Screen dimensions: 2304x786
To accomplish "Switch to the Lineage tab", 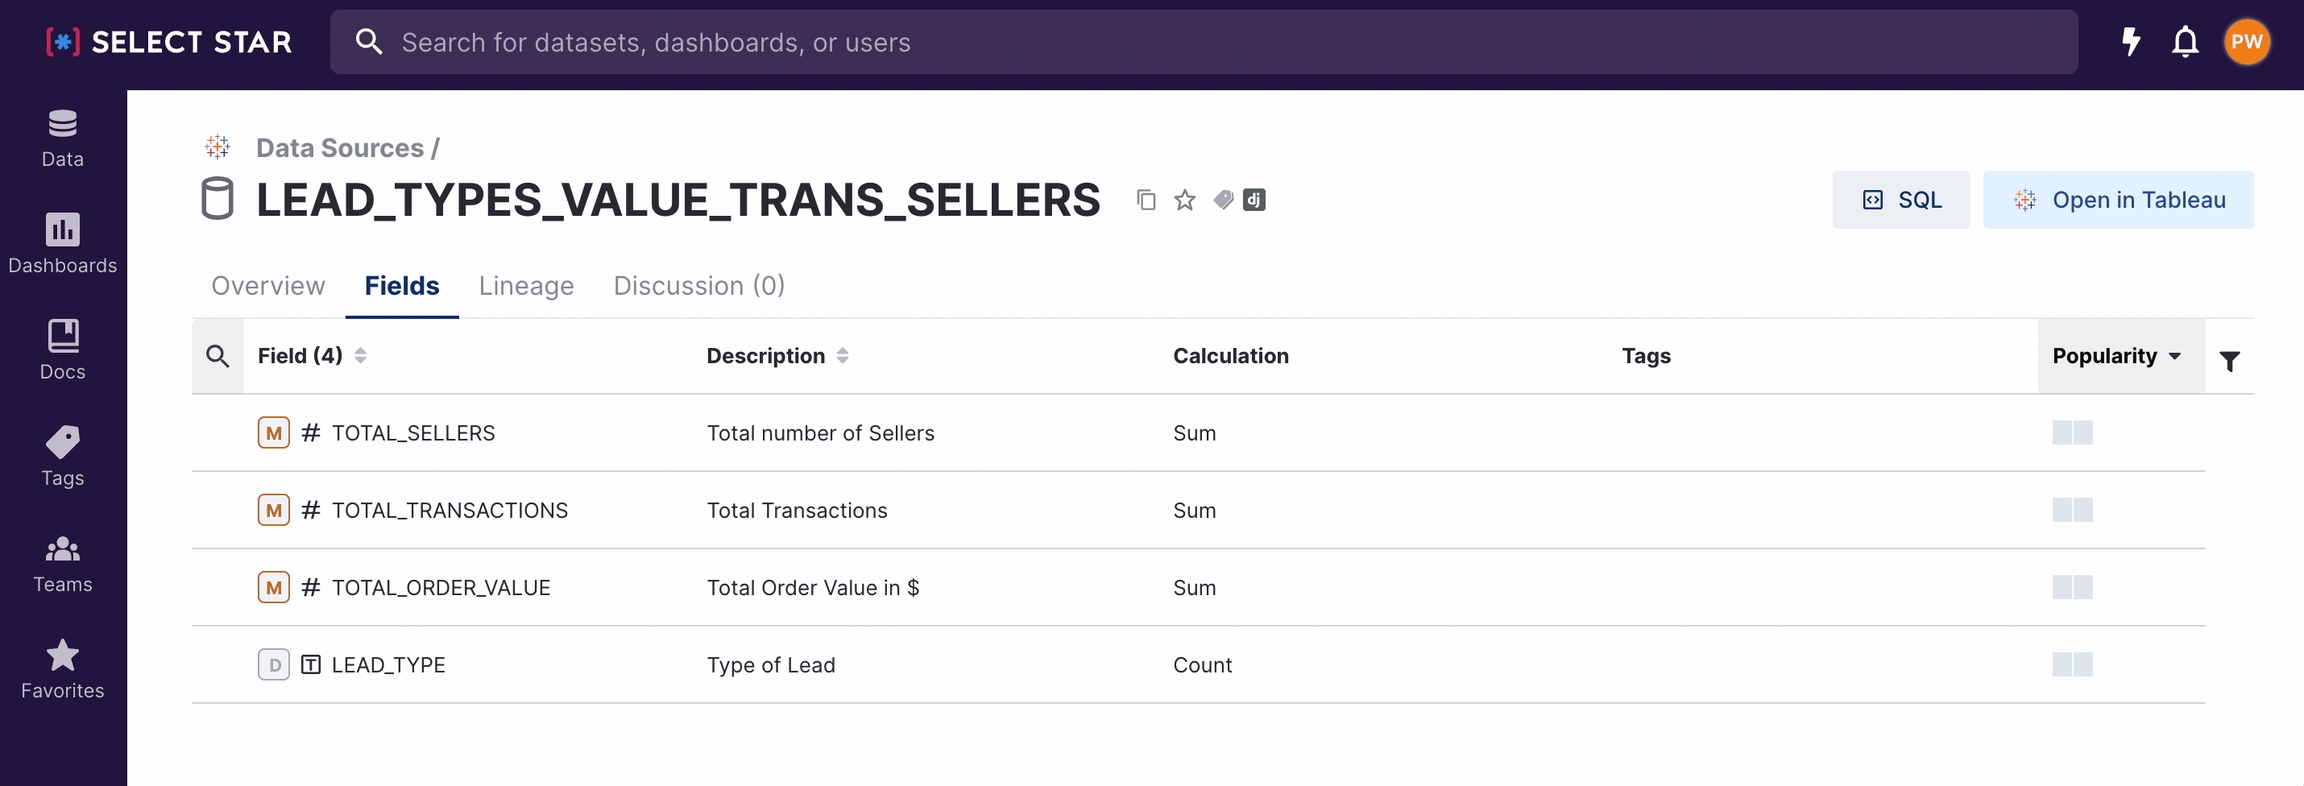I will tap(526, 286).
